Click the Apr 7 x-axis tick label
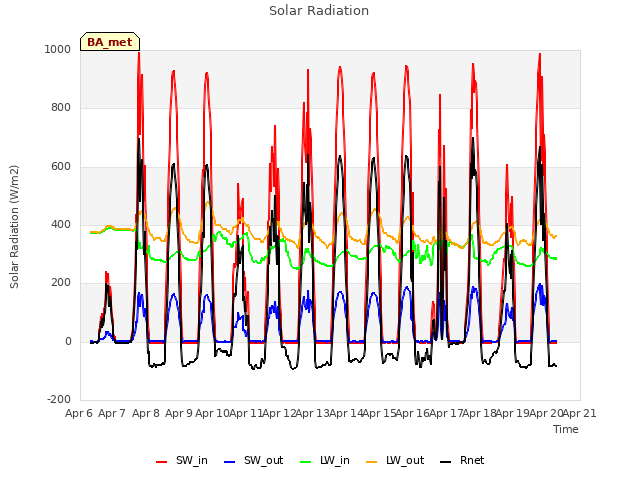The height and width of the screenshot is (480, 640). [112, 413]
